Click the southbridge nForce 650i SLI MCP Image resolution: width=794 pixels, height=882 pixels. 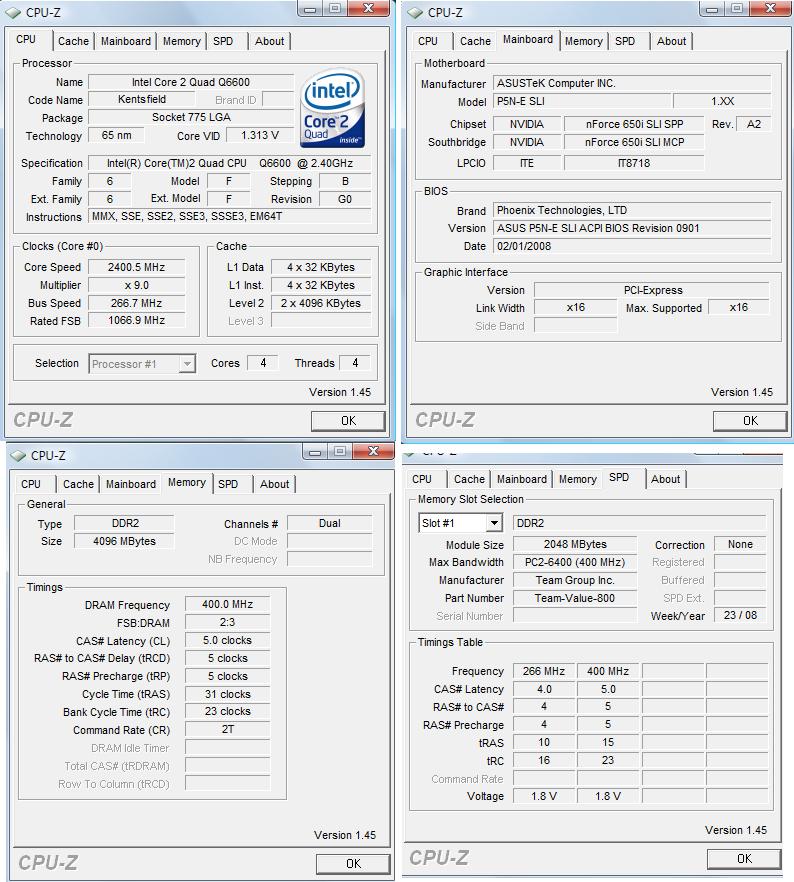[x=634, y=142]
